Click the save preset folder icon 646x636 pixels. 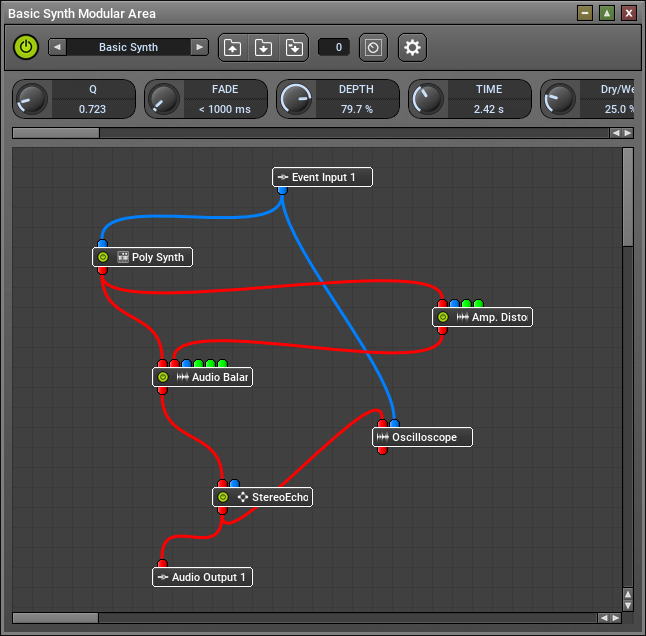(x=263, y=47)
